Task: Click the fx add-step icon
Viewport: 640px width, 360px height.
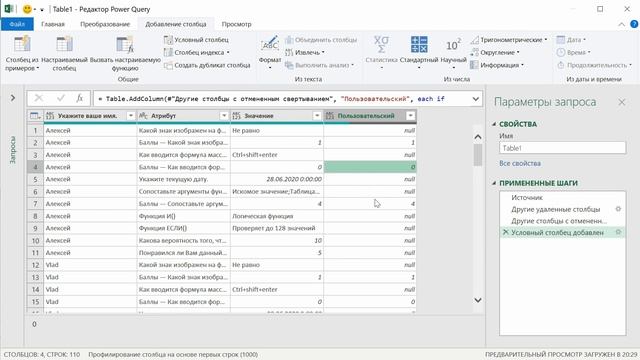Action: [x=80, y=98]
